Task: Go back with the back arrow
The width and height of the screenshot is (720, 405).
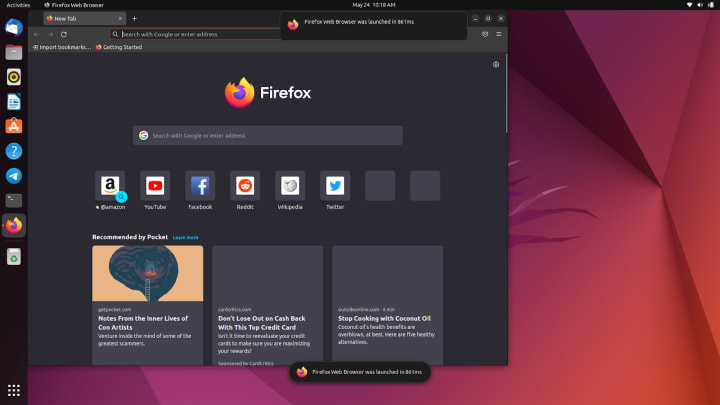Action: (x=37, y=34)
